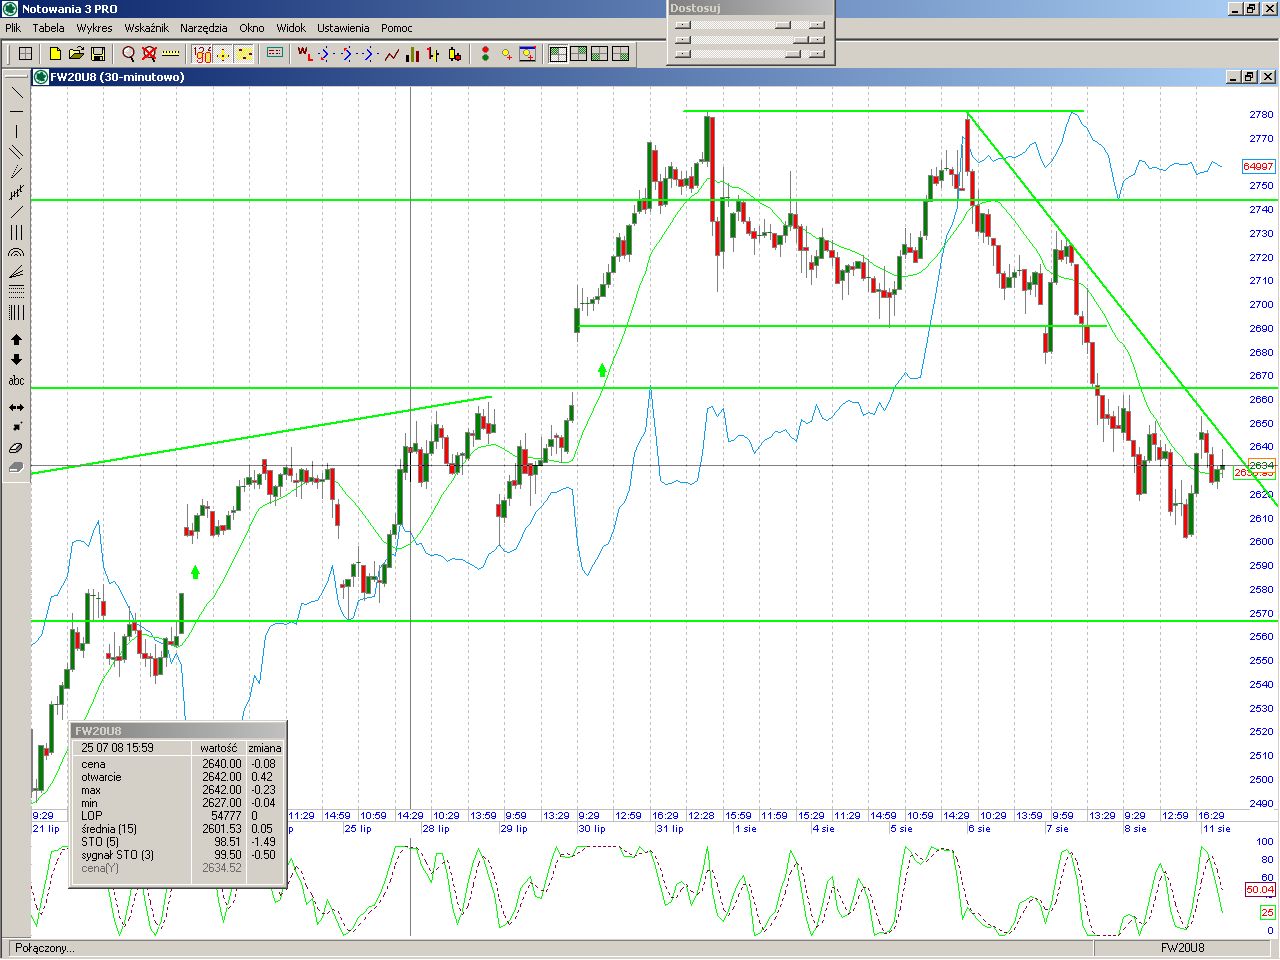Screen dimensions: 1280x960
Task: Click the open folder icon
Action: 76,54
